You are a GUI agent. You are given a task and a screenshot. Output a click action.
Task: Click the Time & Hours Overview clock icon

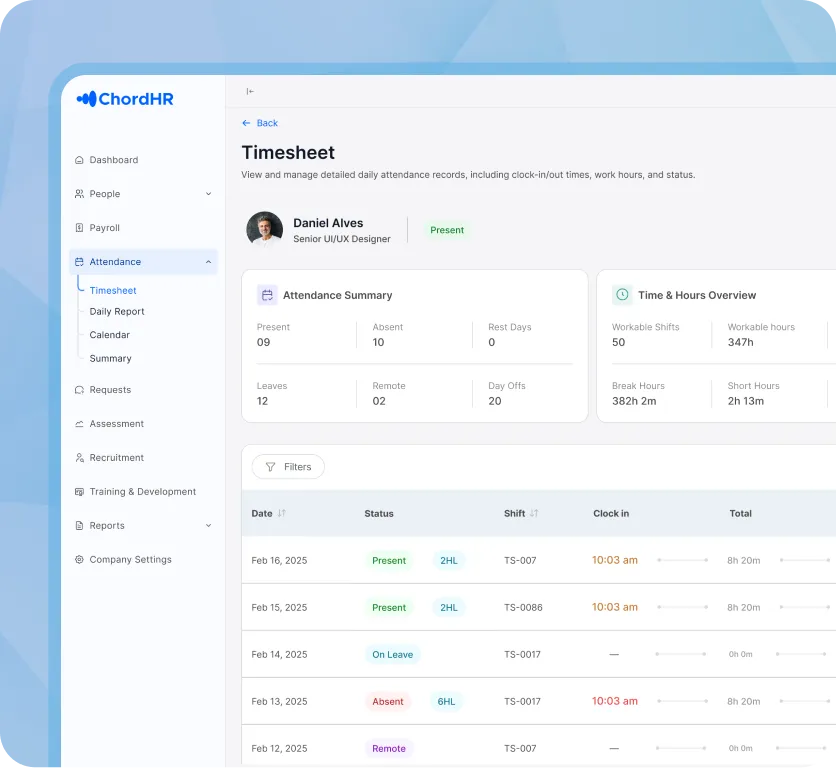622,295
